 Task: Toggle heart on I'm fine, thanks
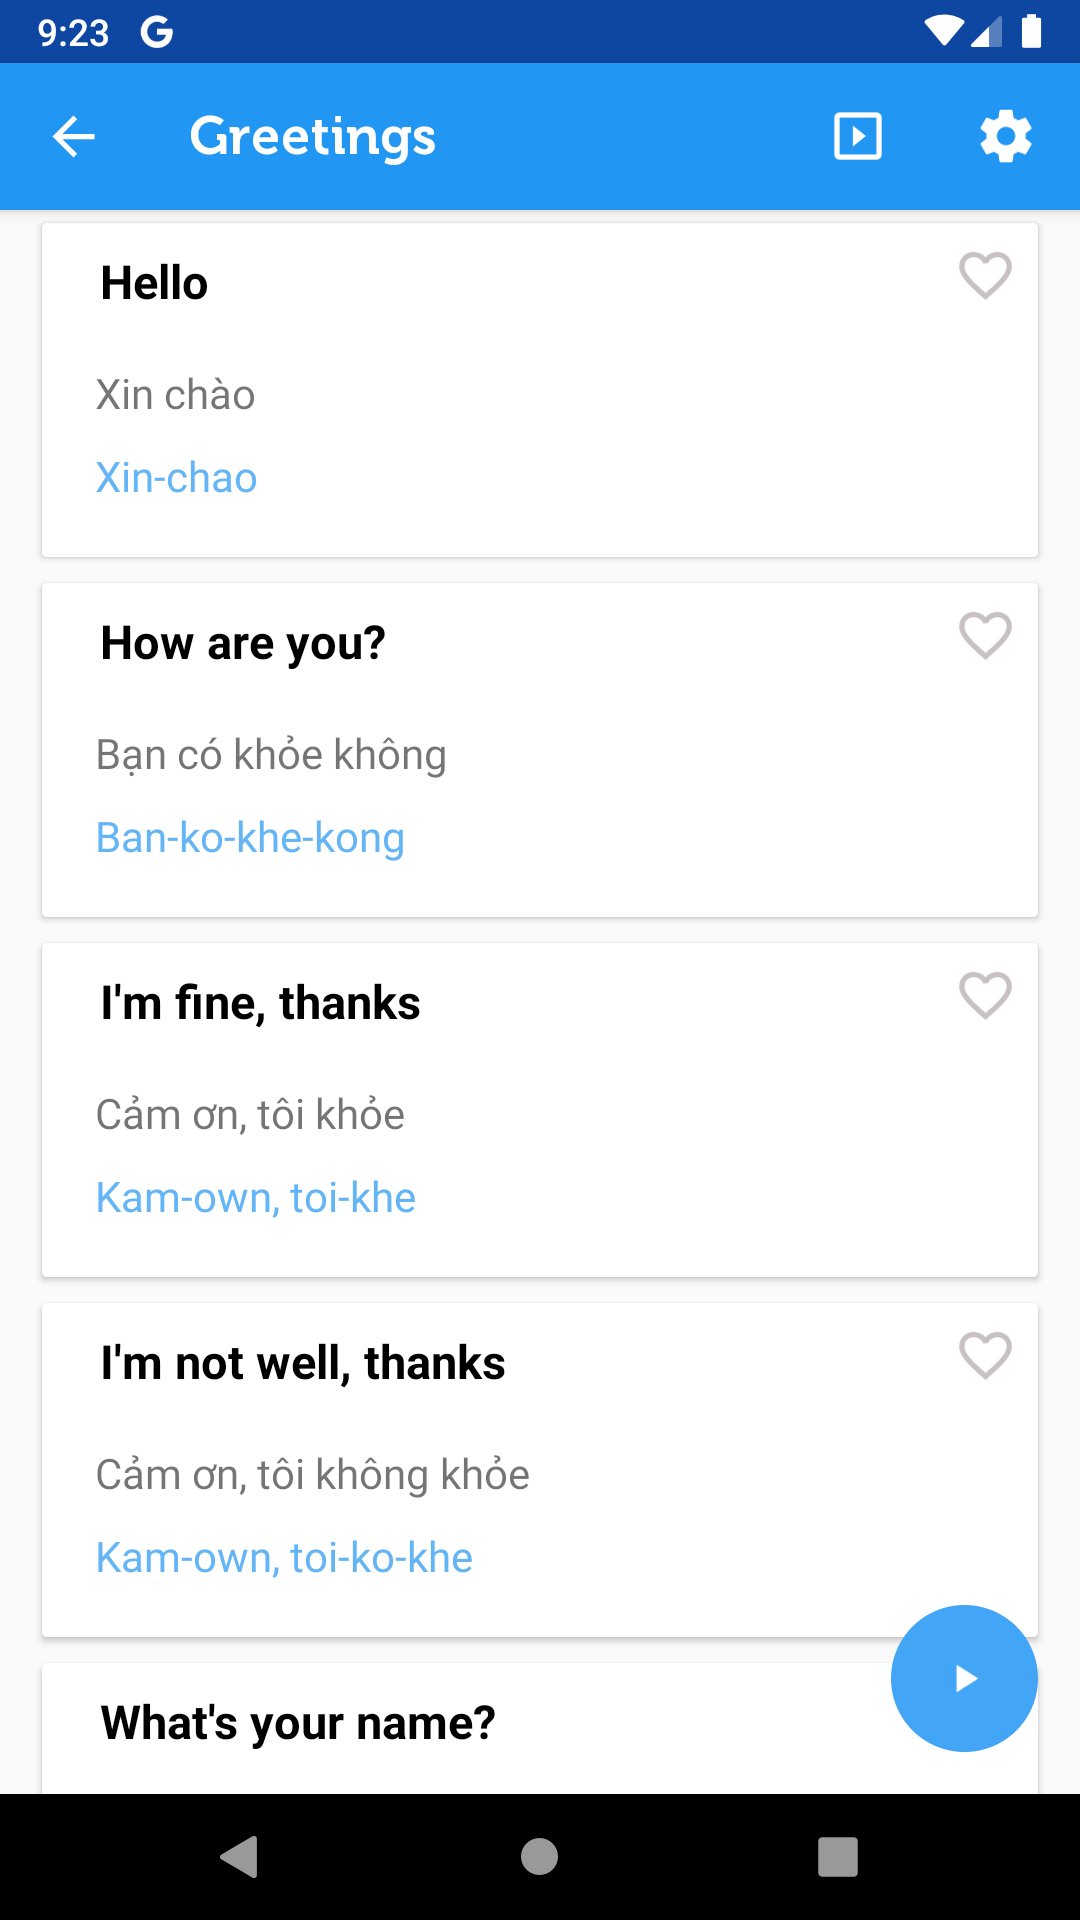click(985, 995)
